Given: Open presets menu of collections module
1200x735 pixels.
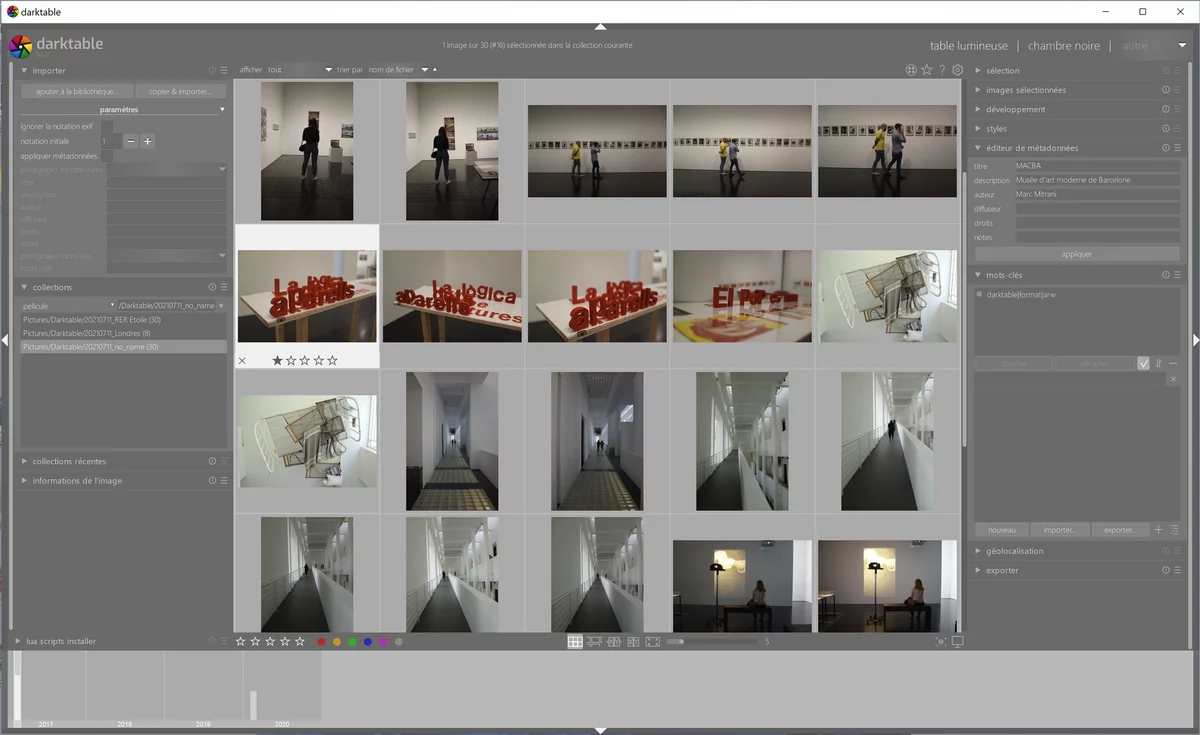Looking at the screenshot, I should (224, 287).
